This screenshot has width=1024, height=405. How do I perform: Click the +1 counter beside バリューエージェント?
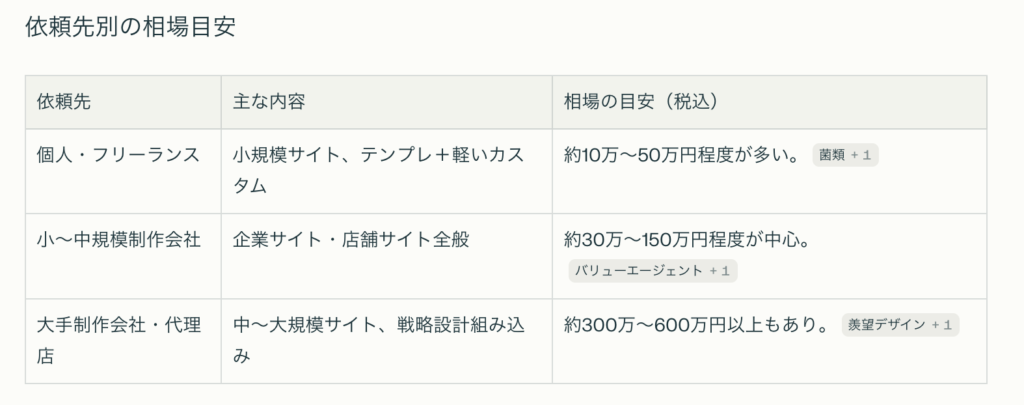720,270
